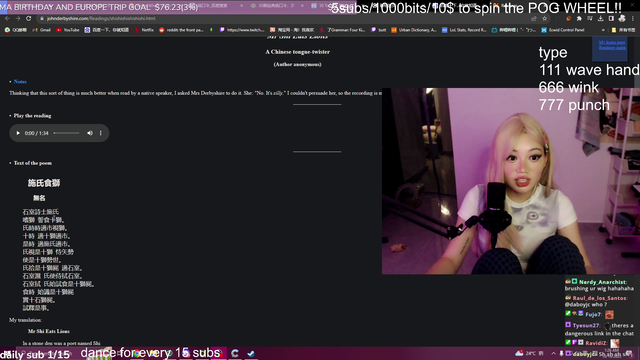Click the share page icon in address bar

coord(534,18)
